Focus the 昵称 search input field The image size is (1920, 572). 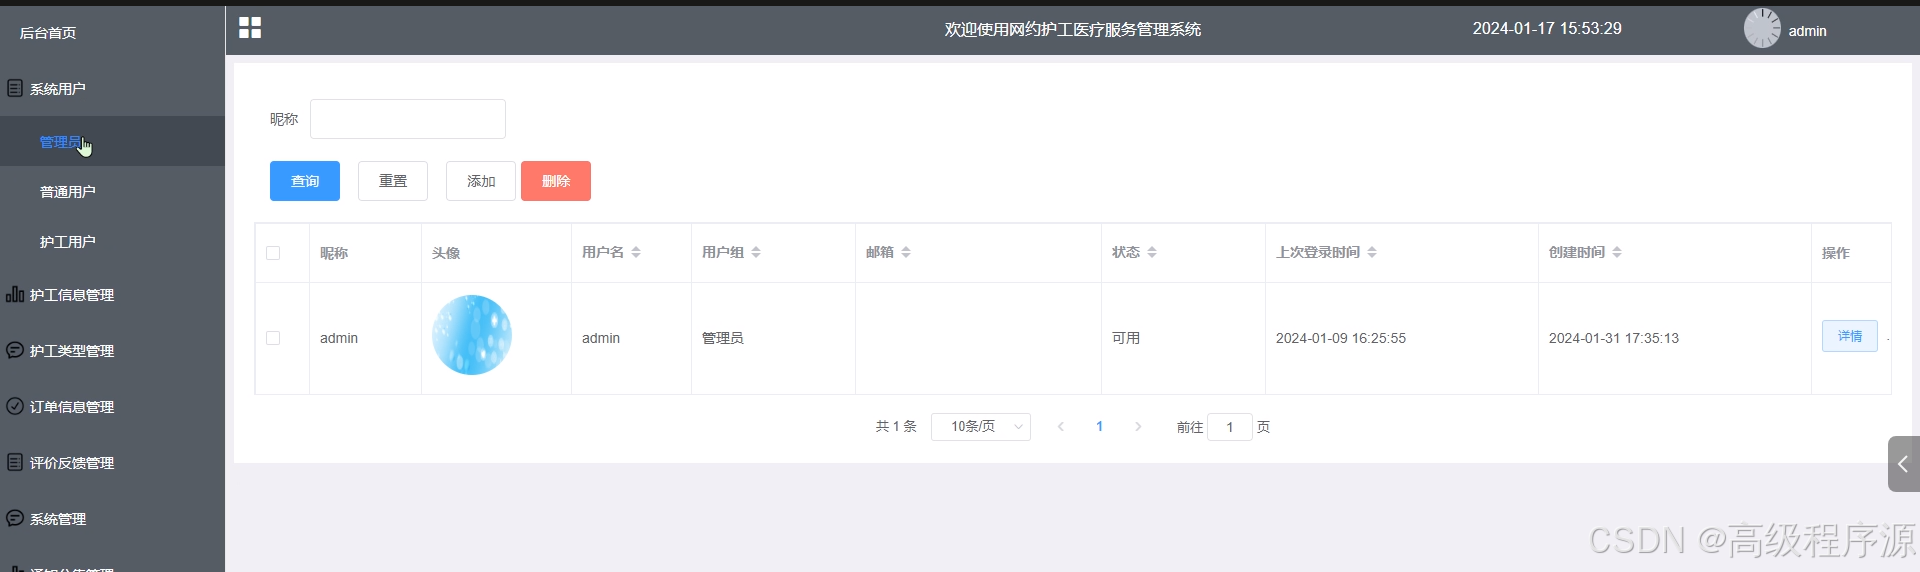tap(408, 119)
